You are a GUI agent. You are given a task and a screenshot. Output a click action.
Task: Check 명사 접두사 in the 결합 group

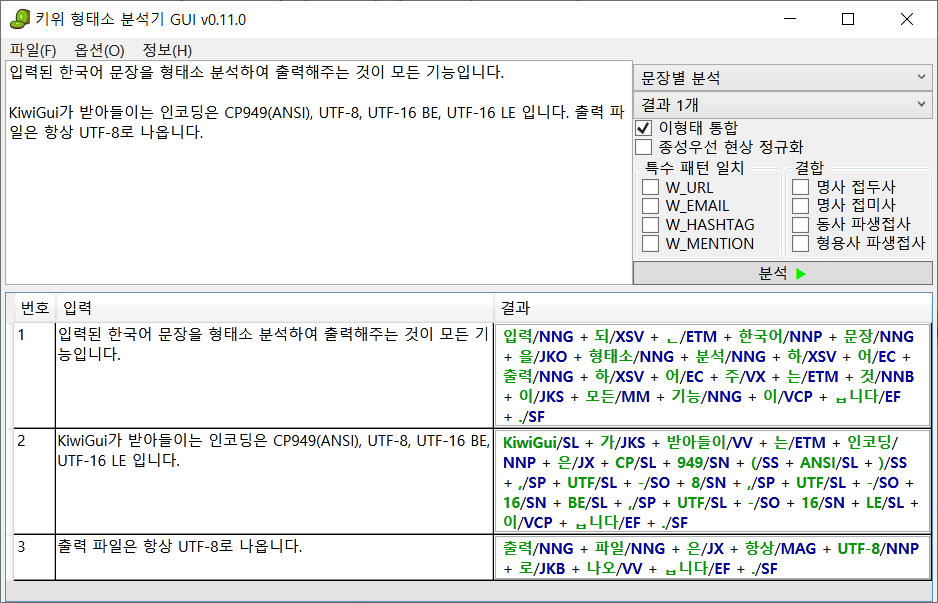point(798,188)
